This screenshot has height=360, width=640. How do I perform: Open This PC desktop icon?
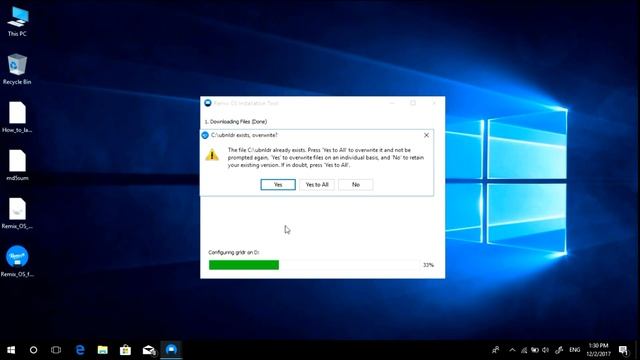[17, 22]
